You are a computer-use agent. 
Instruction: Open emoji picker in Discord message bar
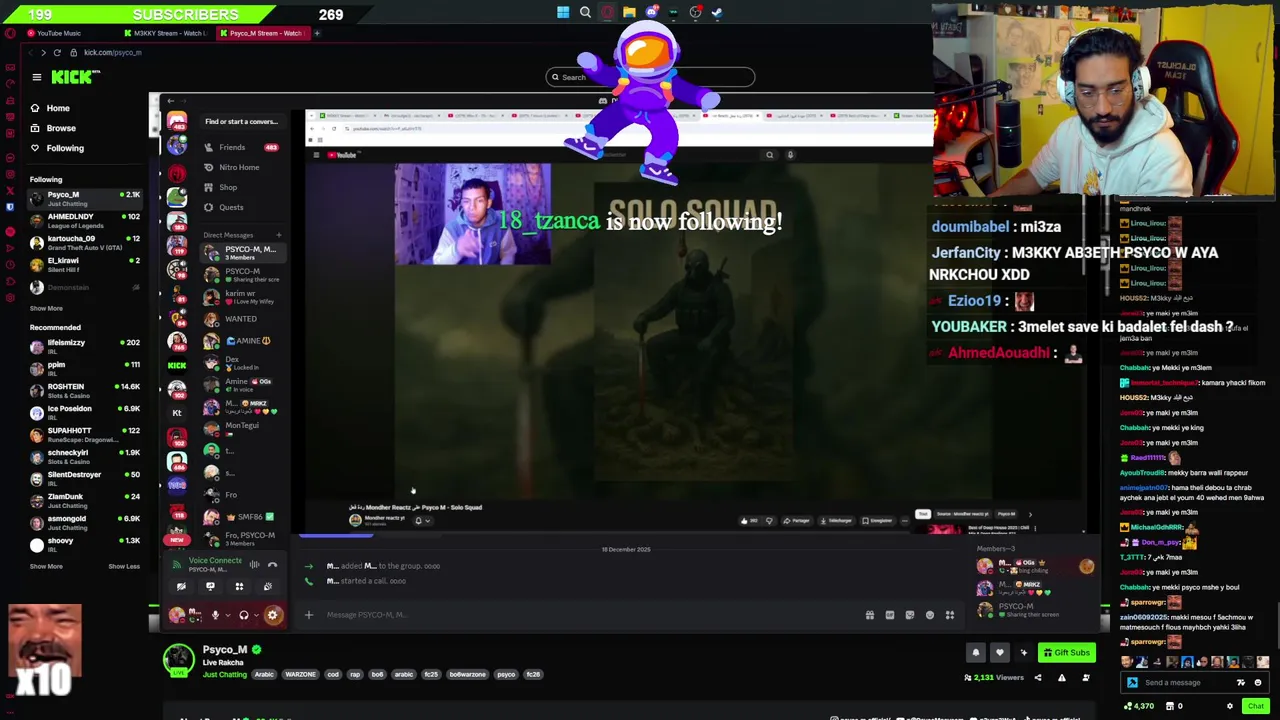point(930,615)
